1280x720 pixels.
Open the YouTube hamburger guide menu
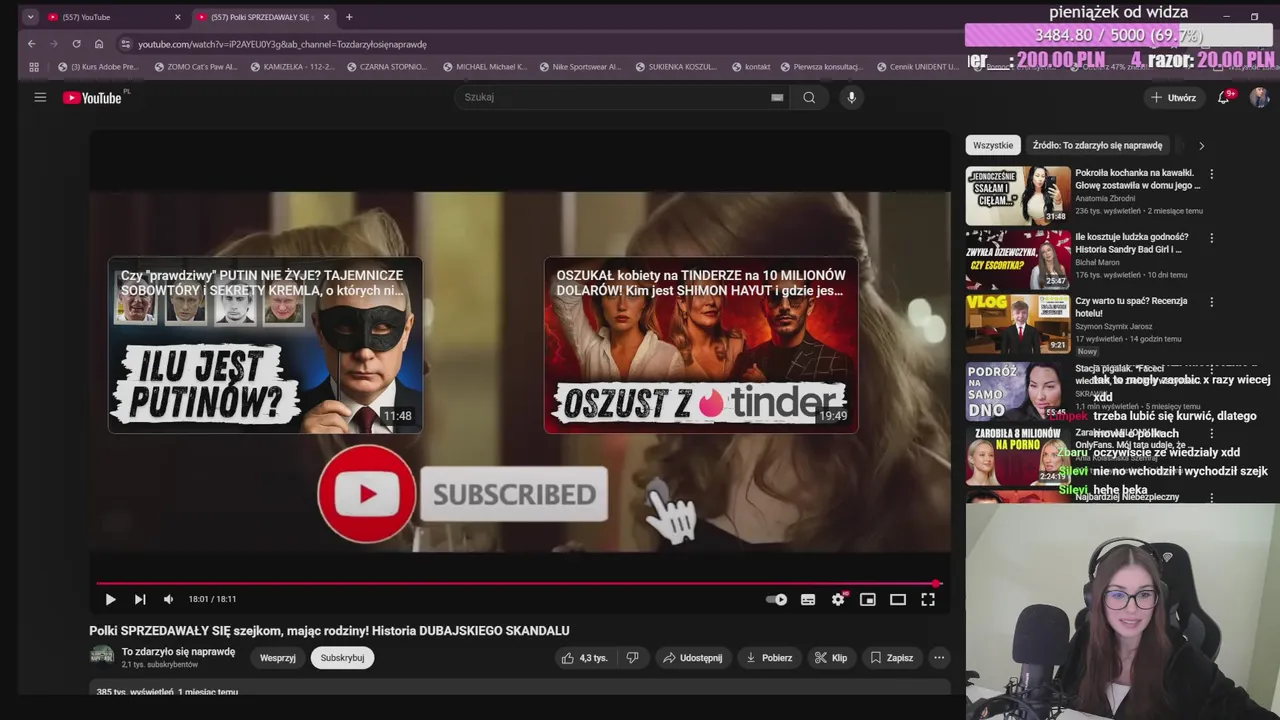[x=40, y=97]
